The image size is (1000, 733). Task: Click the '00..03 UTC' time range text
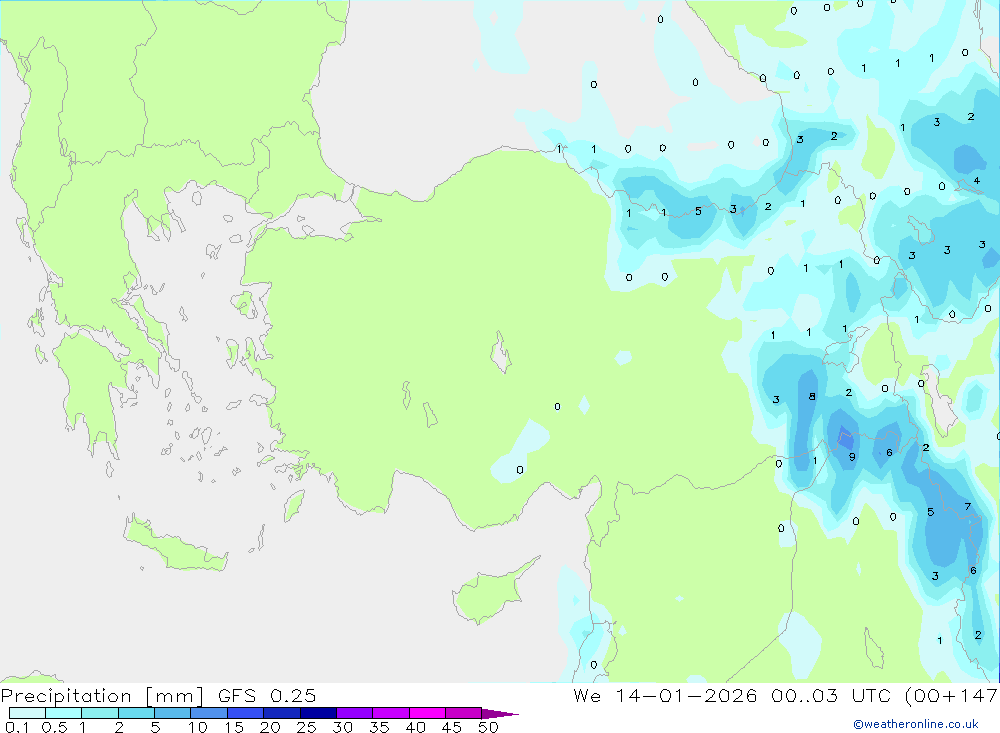831,696
